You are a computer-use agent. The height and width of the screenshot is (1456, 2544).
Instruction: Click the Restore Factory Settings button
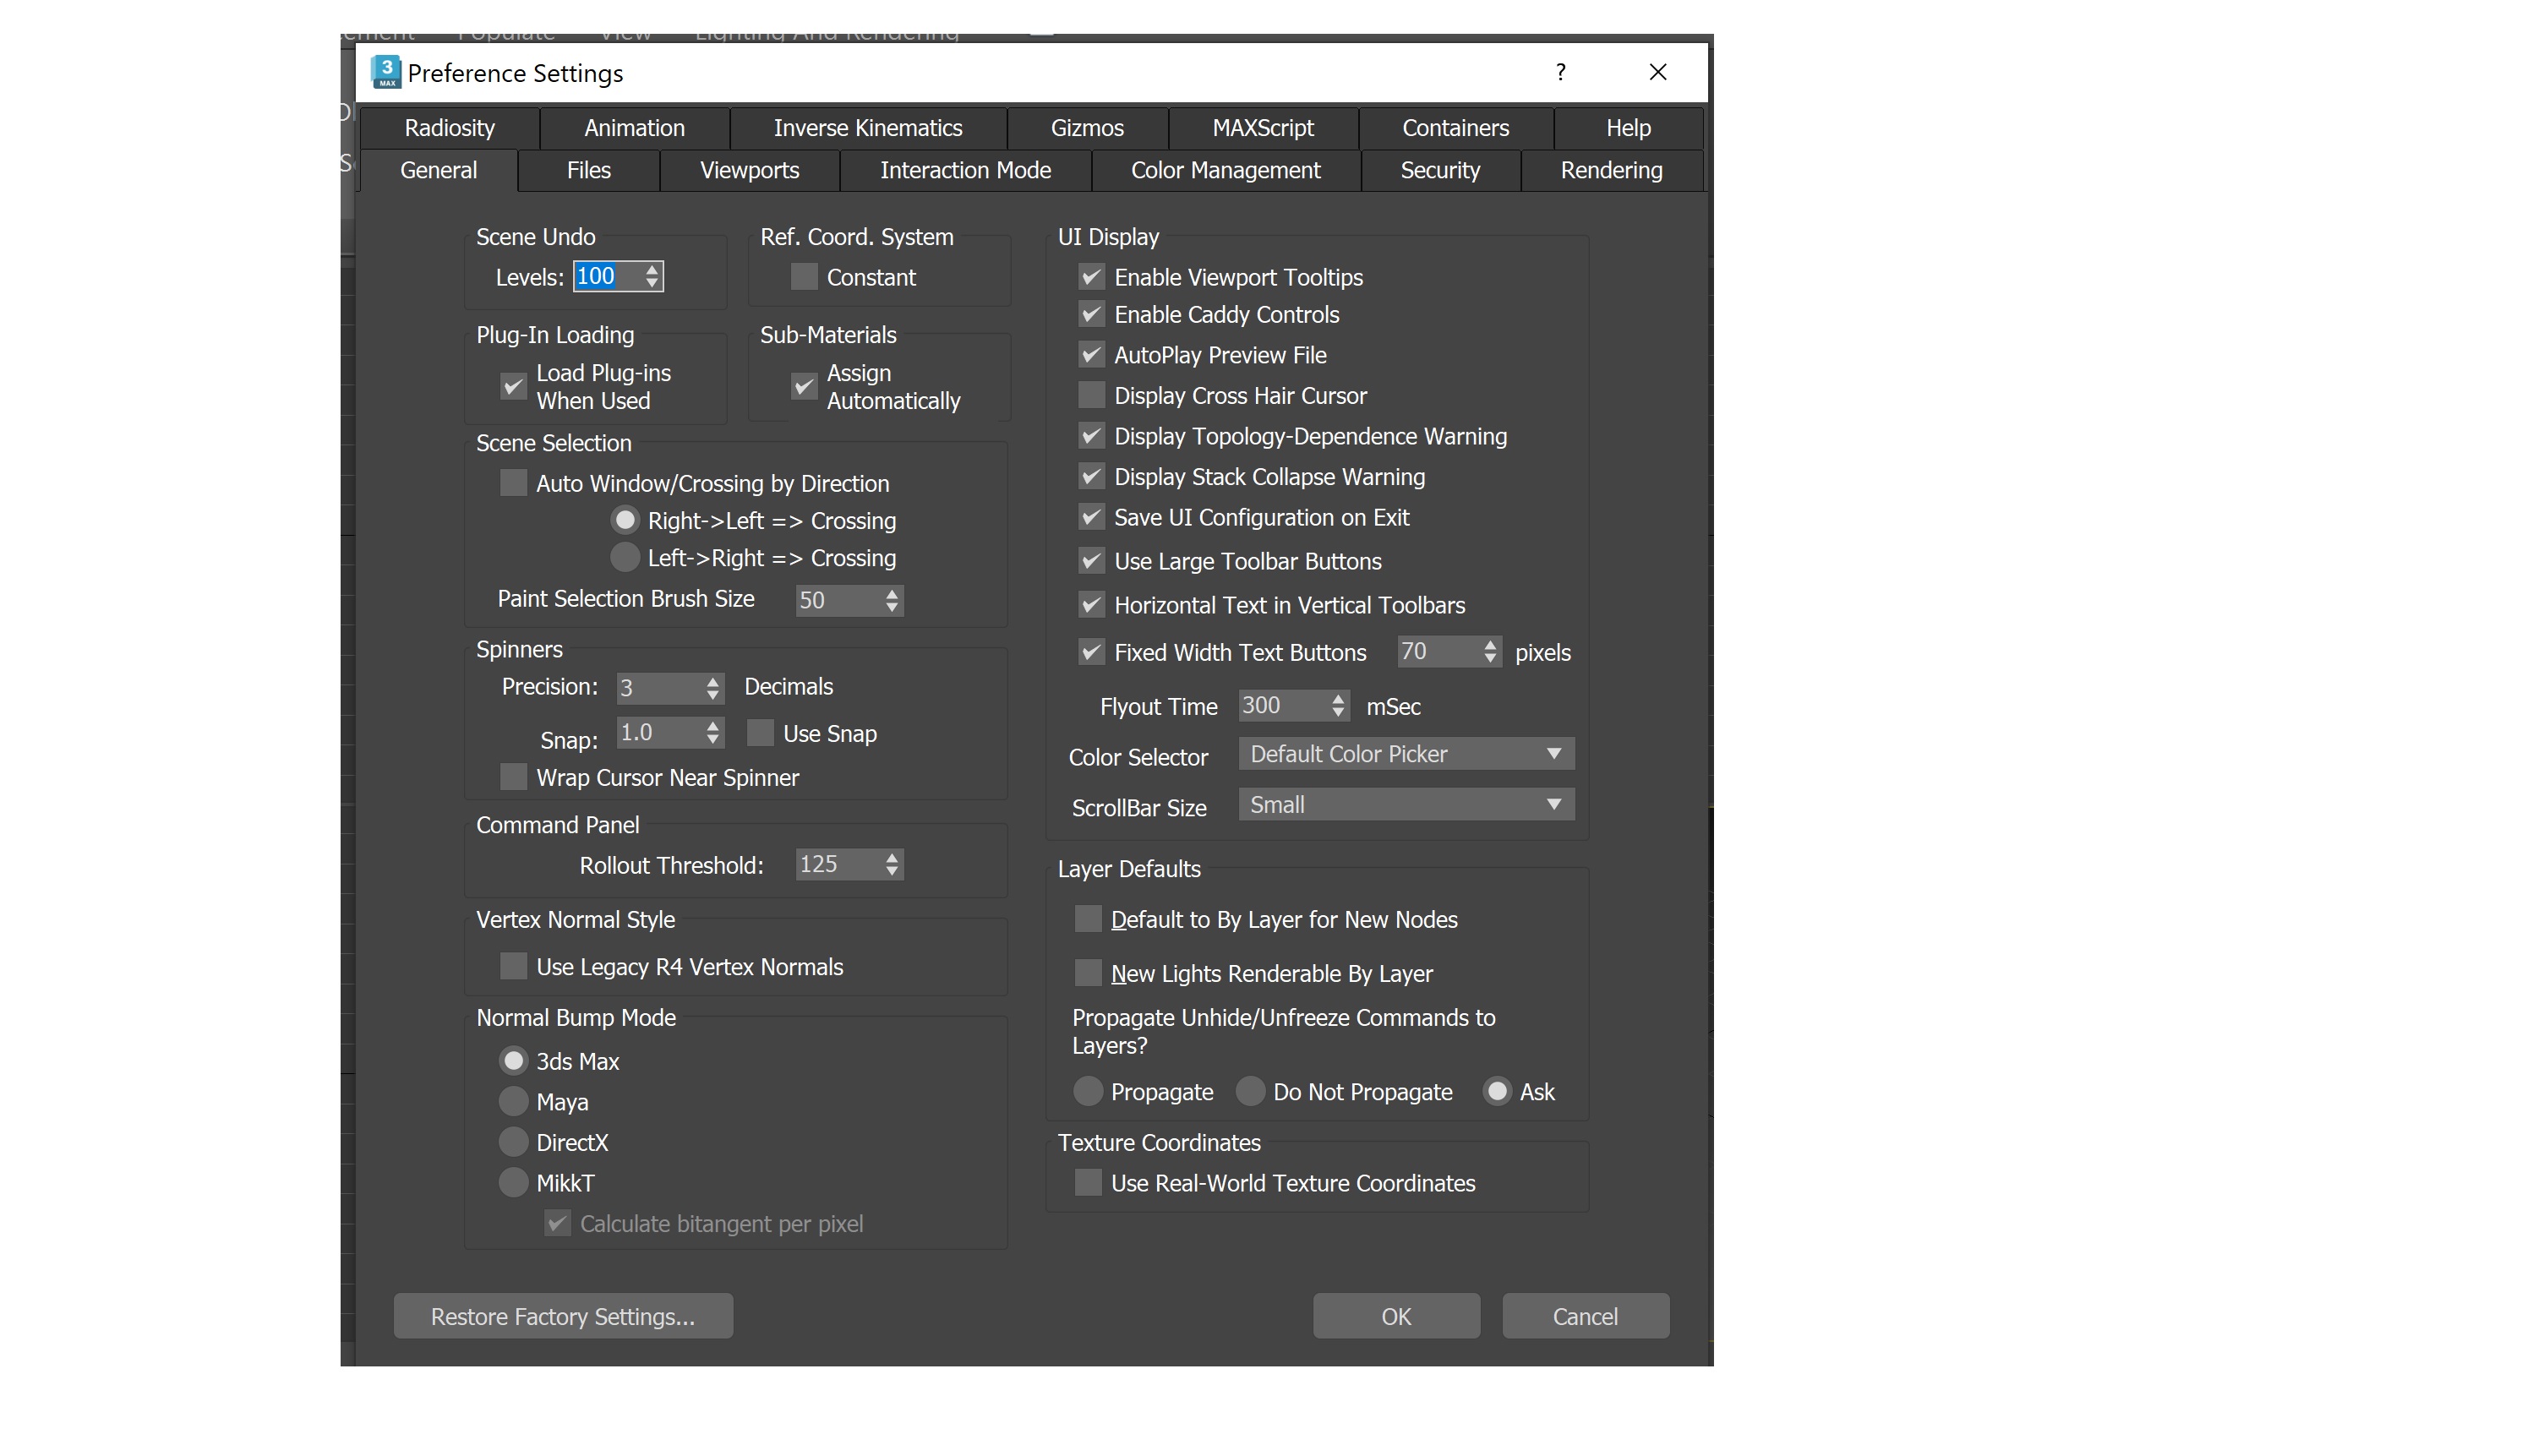[x=563, y=1316]
